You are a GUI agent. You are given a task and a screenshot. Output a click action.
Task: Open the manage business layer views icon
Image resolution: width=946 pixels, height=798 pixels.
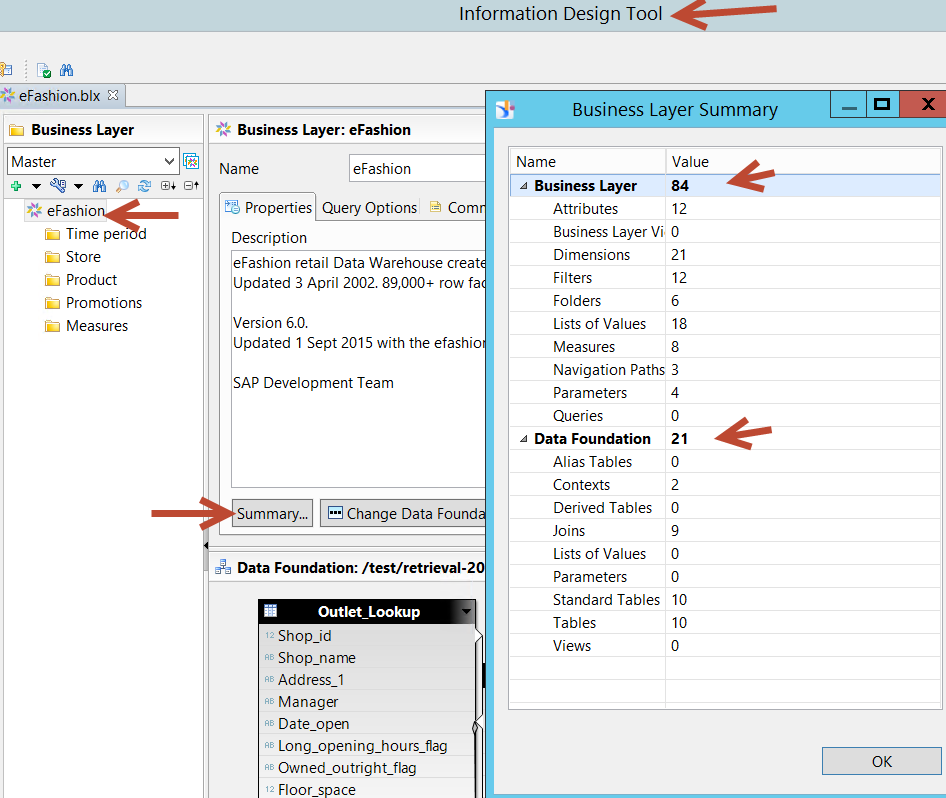191,161
